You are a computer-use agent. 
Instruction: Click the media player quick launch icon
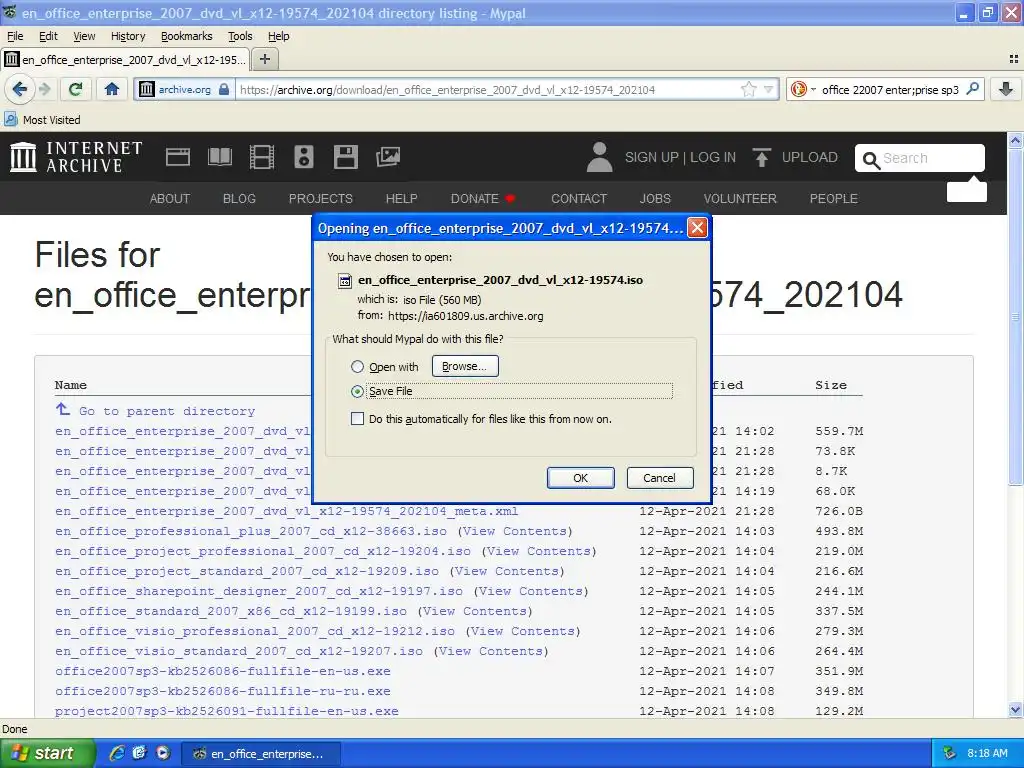coord(163,753)
